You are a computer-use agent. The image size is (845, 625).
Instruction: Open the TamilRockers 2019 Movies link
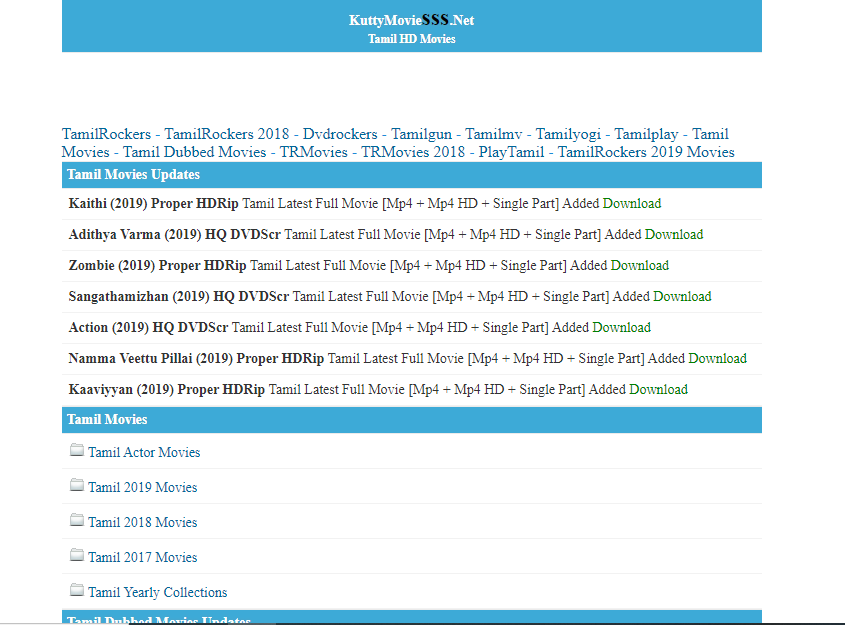click(646, 152)
